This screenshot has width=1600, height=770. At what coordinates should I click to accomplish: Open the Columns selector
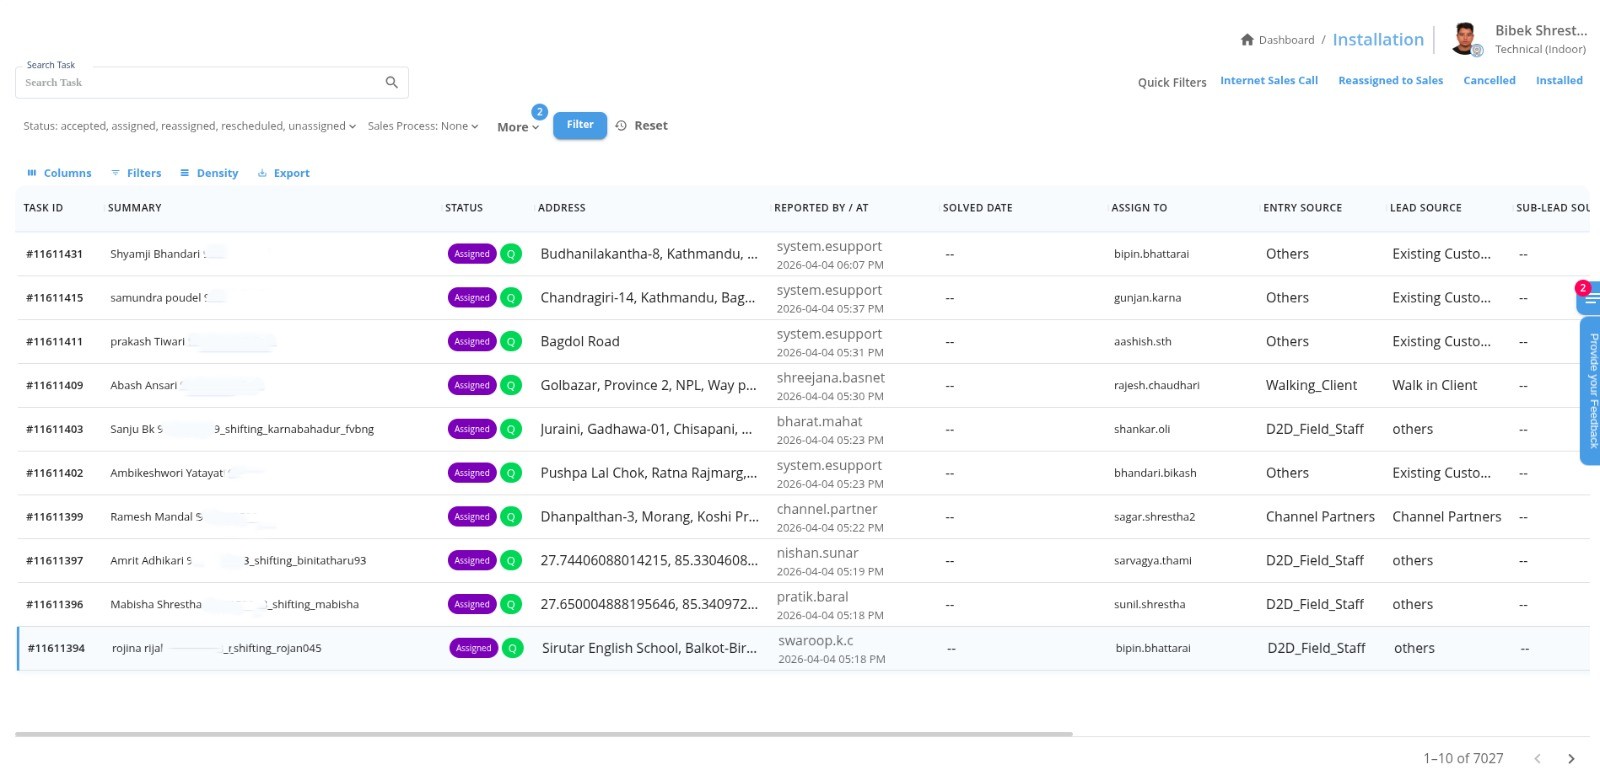(x=59, y=173)
